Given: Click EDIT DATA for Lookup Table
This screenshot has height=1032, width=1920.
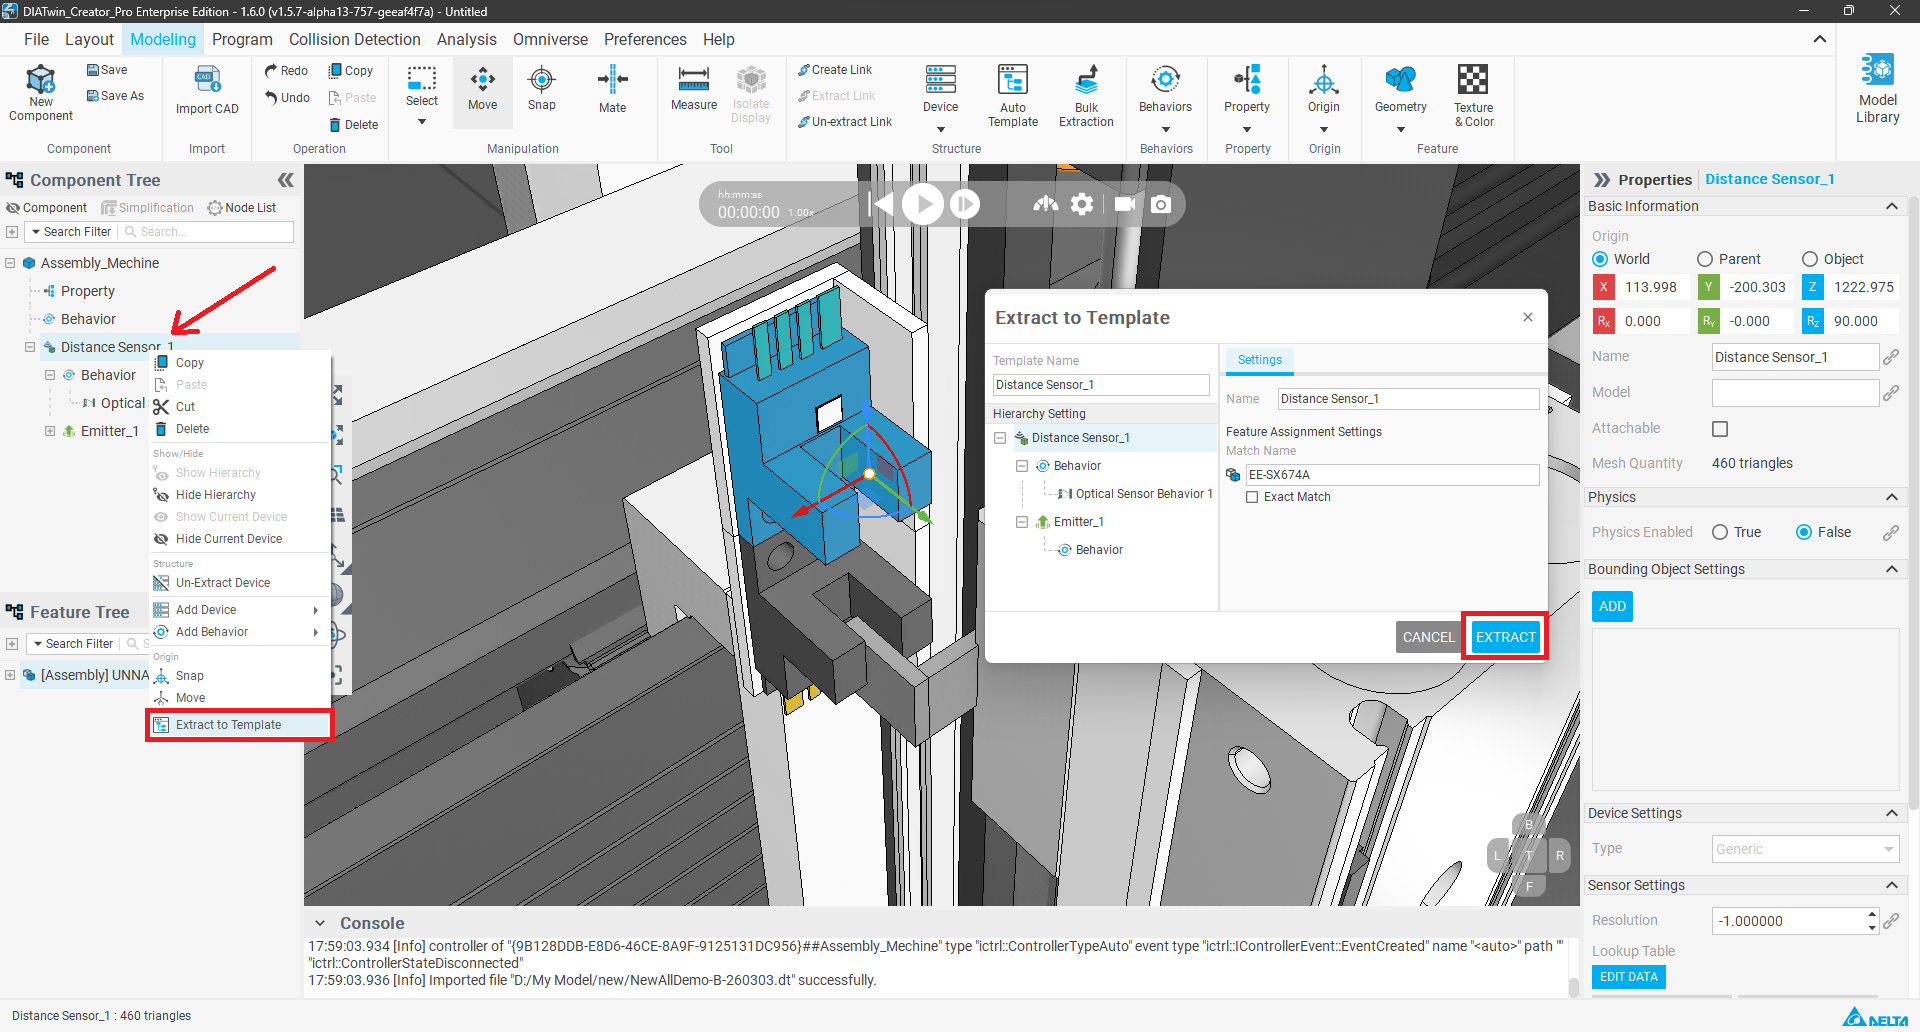Looking at the screenshot, I should 1628,977.
